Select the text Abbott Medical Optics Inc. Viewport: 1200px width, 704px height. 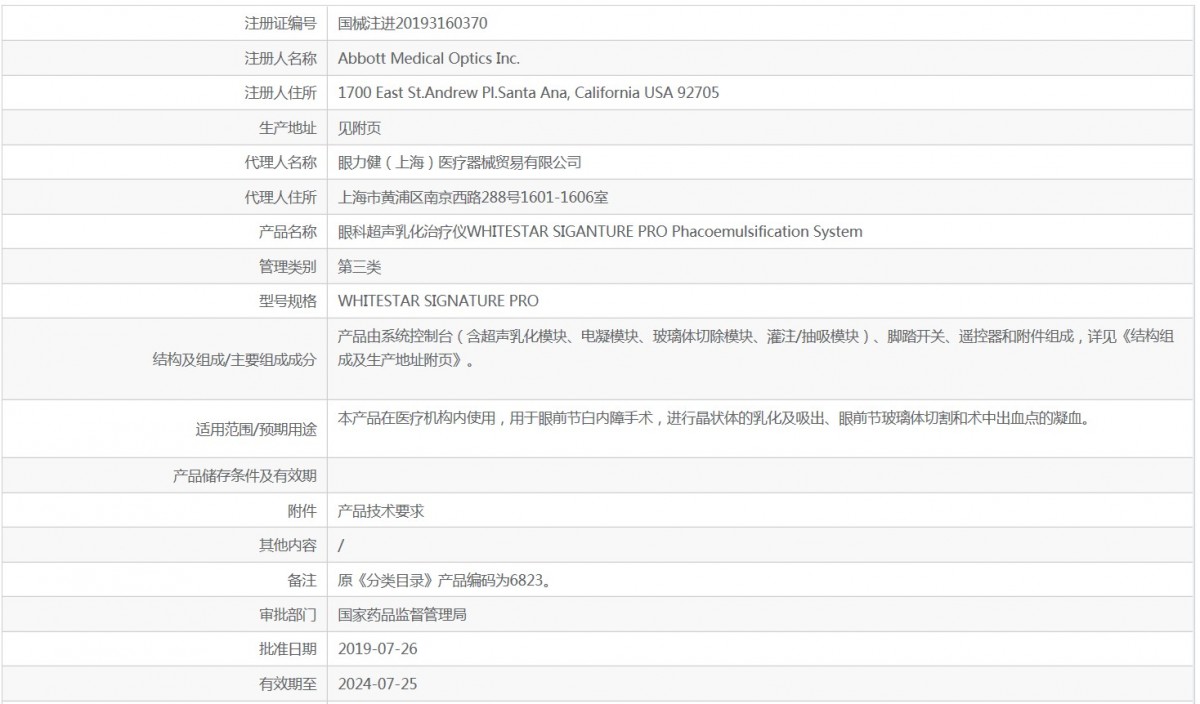429,58
